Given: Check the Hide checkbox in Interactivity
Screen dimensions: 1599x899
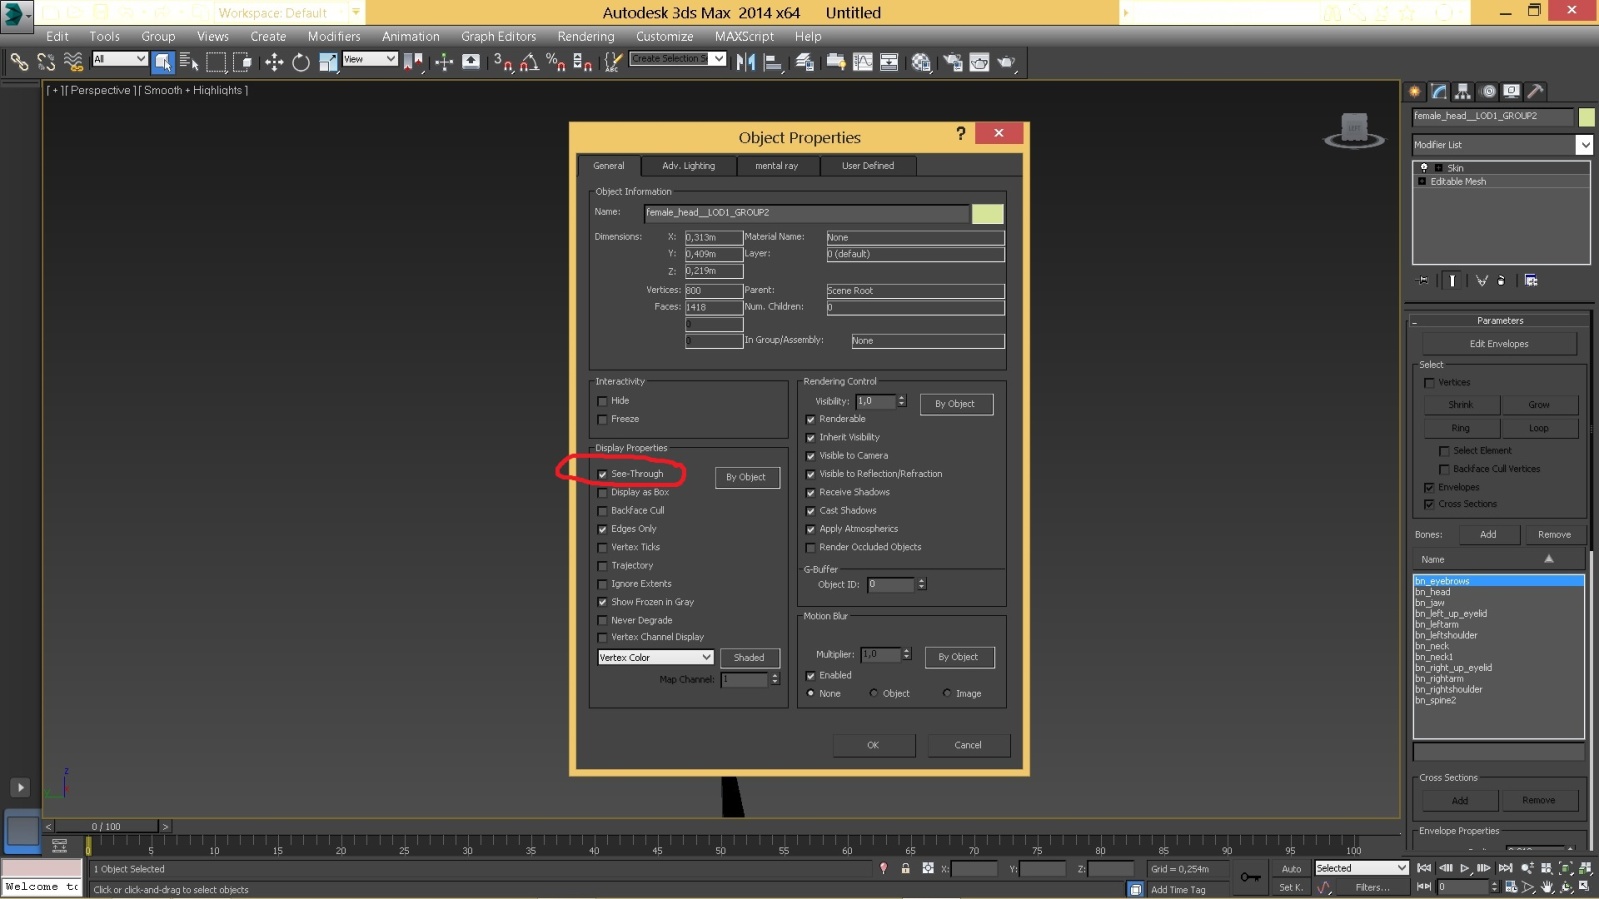Looking at the screenshot, I should (x=602, y=401).
